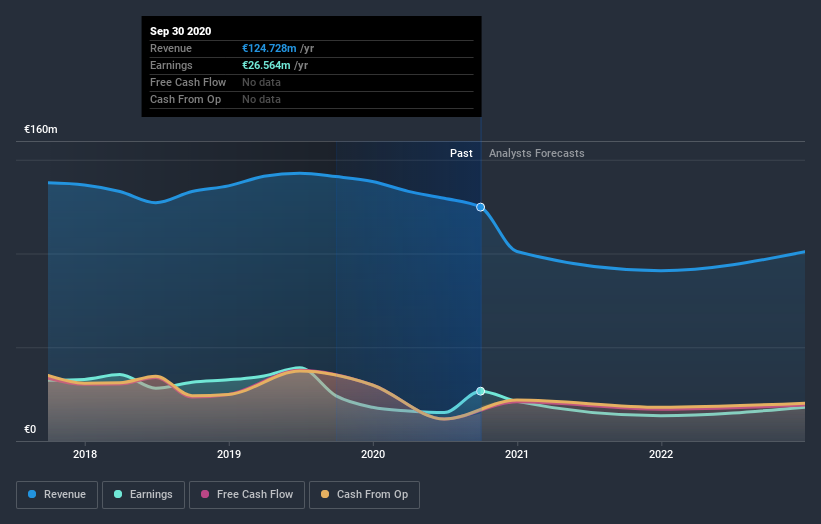Image resolution: width=821 pixels, height=524 pixels.
Task: Click the 2019 x-axis label
Action: coord(229,454)
